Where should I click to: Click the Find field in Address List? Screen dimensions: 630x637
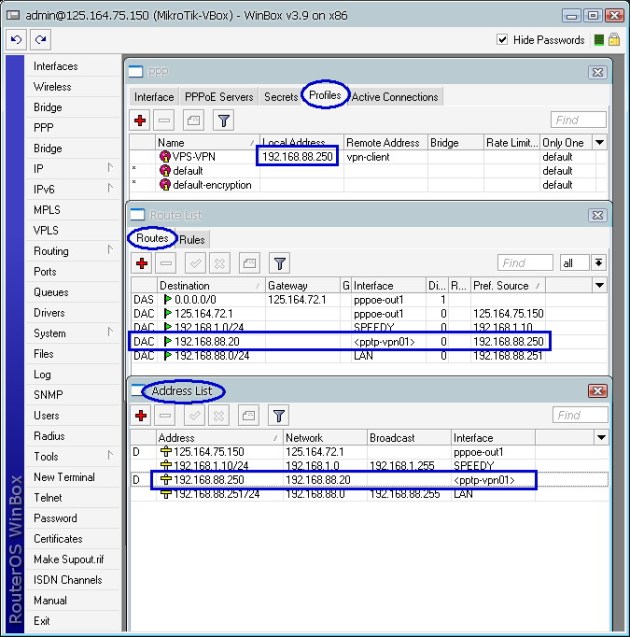tap(580, 415)
